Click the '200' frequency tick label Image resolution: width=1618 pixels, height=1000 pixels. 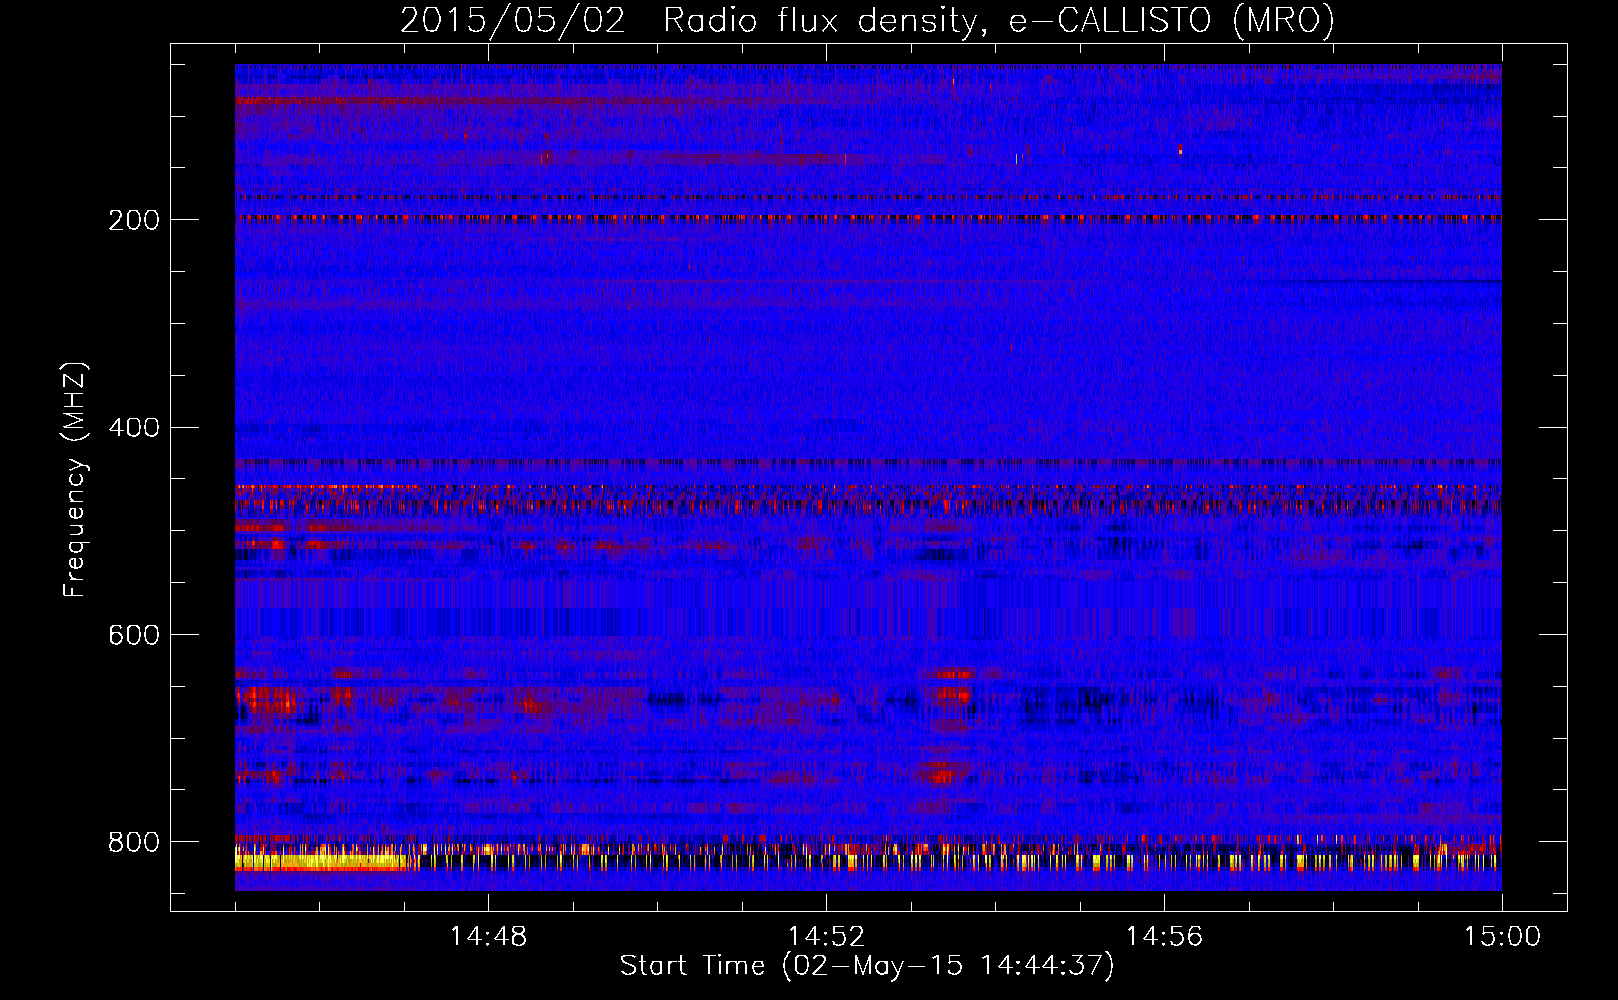tap(134, 220)
